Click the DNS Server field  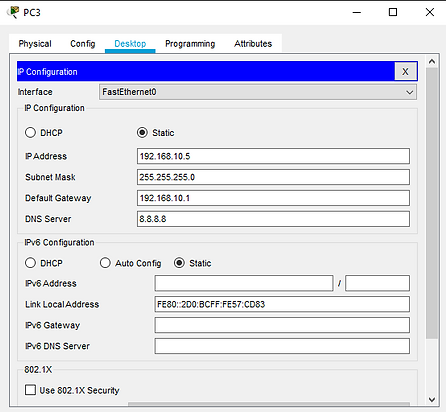click(273, 219)
